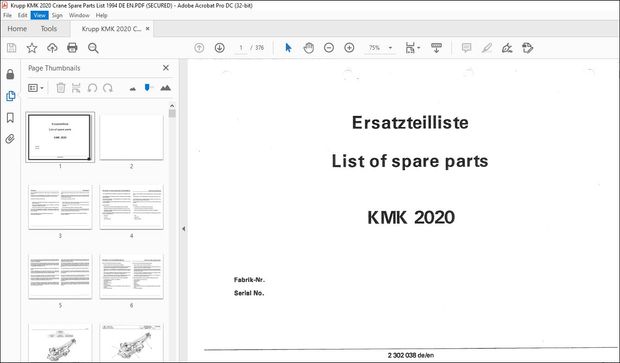Open the View menu

(40, 15)
